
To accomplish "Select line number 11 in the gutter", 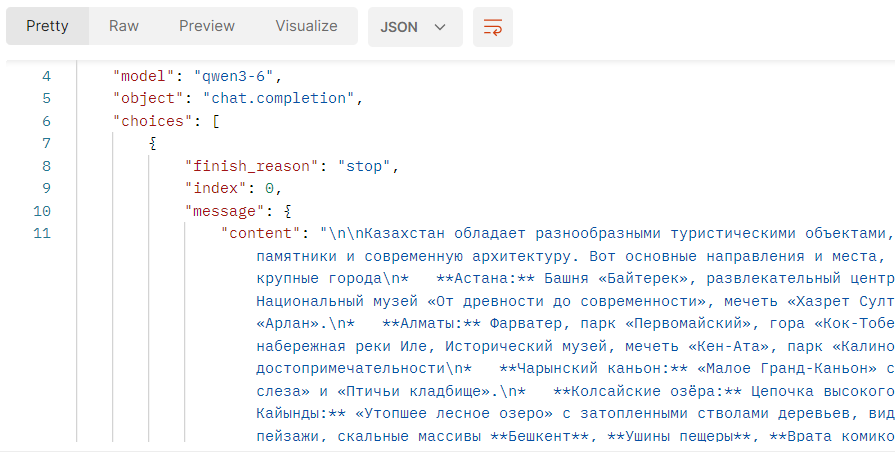I will (x=42, y=233).
